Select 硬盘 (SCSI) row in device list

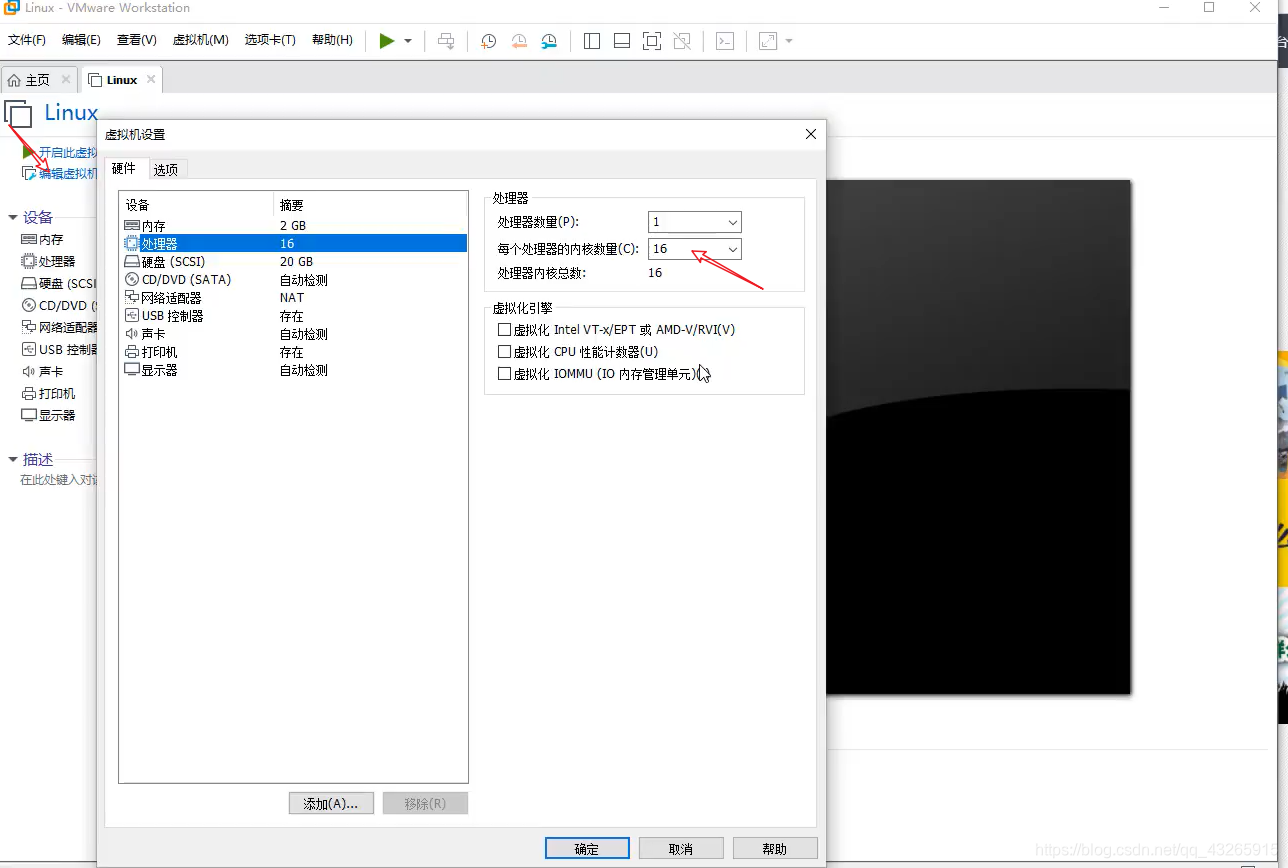coord(293,261)
